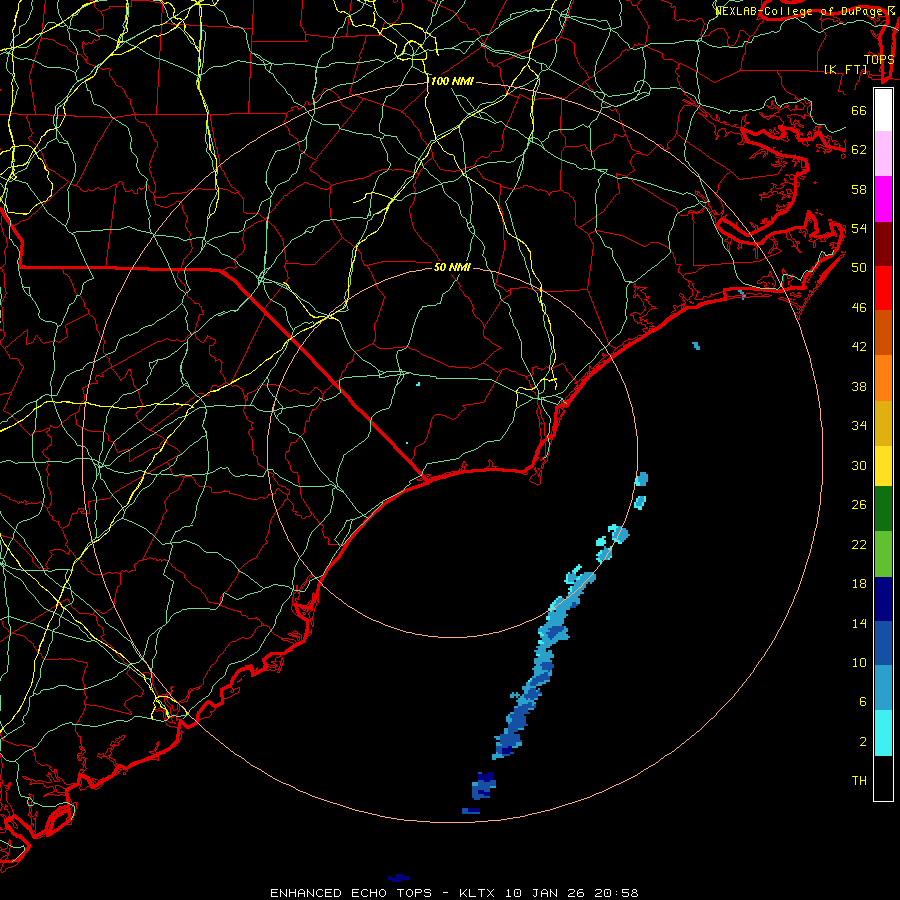Click the NEXLAB-College of DuPage credit text
Image resolution: width=900 pixels, height=900 pixels.
[805, 11]
